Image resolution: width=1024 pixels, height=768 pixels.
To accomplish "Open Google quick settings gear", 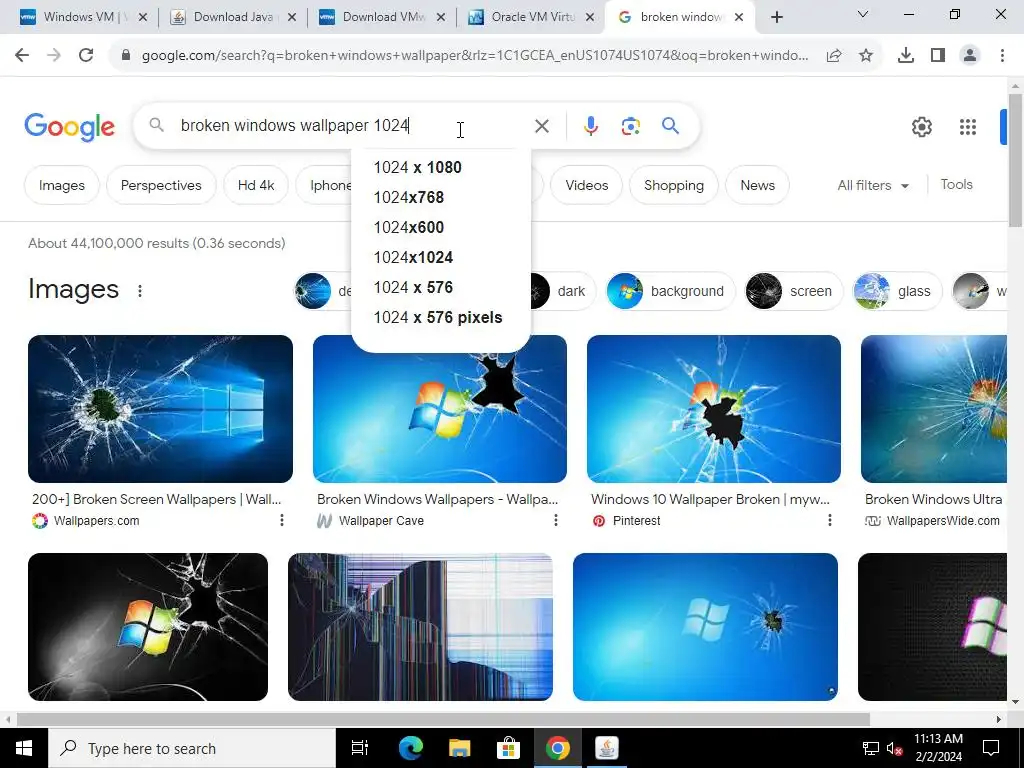I will pos(921,127).
